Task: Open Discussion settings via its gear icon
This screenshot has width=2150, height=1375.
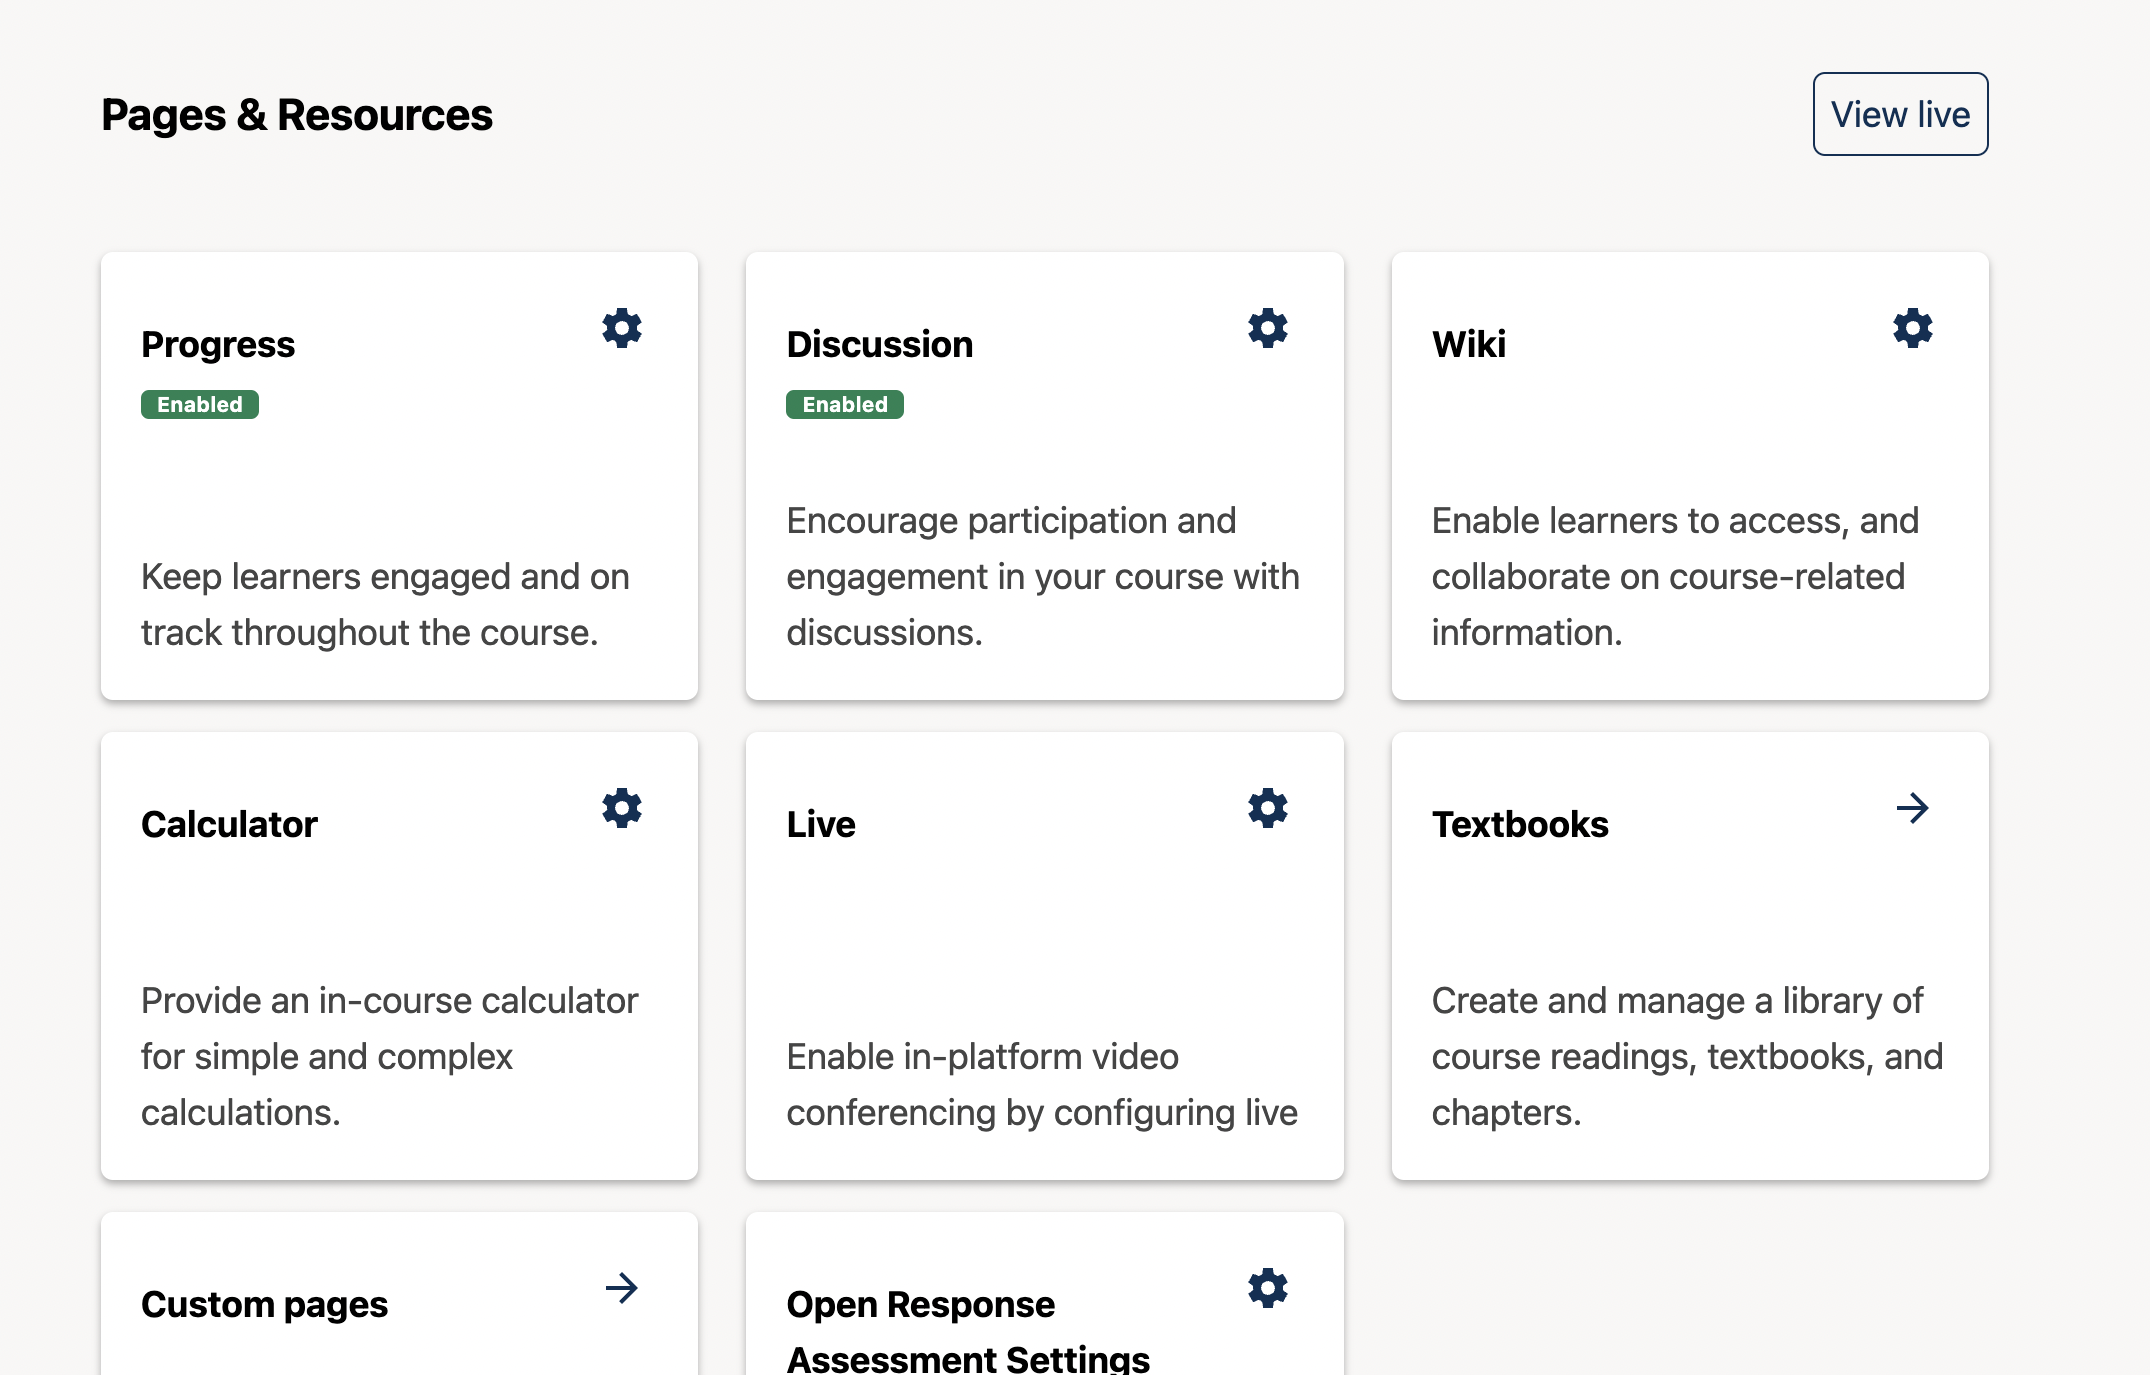Action: pos(1266,329)
